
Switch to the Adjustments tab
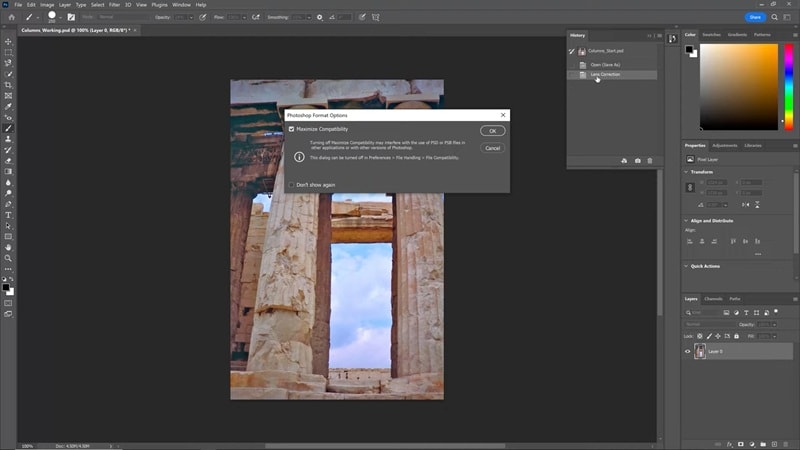click(x=724, y=145)
